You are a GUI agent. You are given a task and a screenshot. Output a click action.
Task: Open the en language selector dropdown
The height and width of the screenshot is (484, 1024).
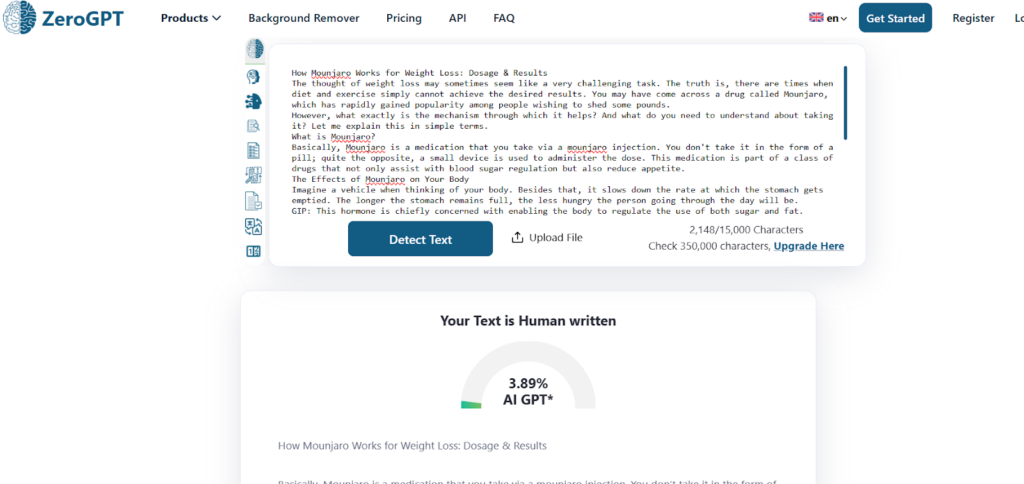click(x=828, y=18)
